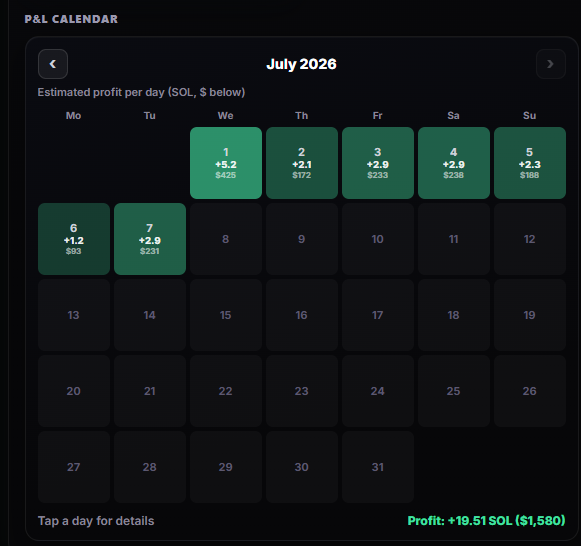Choose day 27 cell
This screenshot has width=581, height=546.
(74, 467)
